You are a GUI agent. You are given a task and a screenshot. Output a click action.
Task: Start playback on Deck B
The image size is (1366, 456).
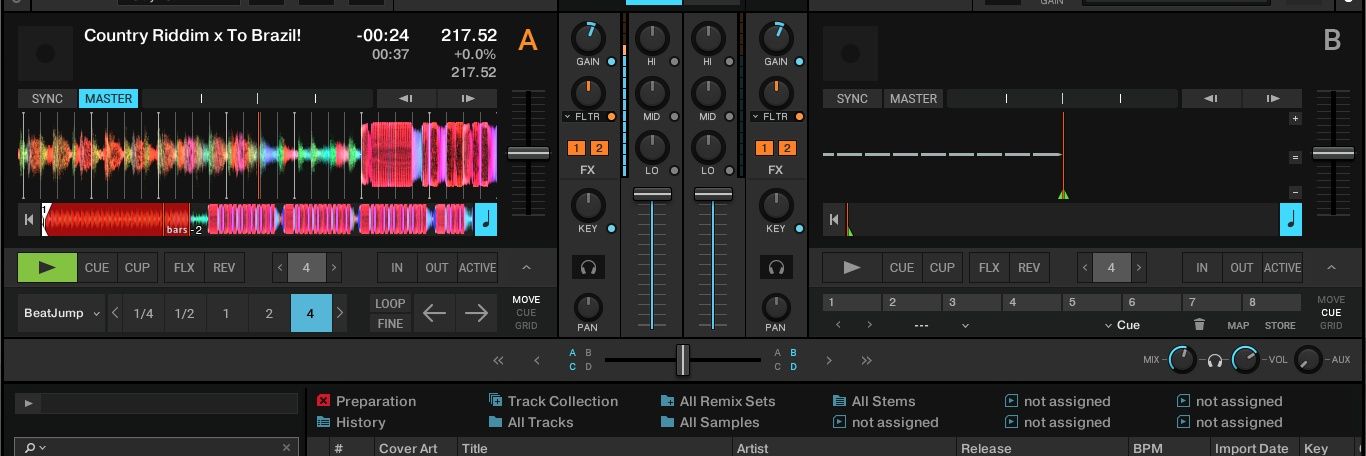[x=852, y=268]
